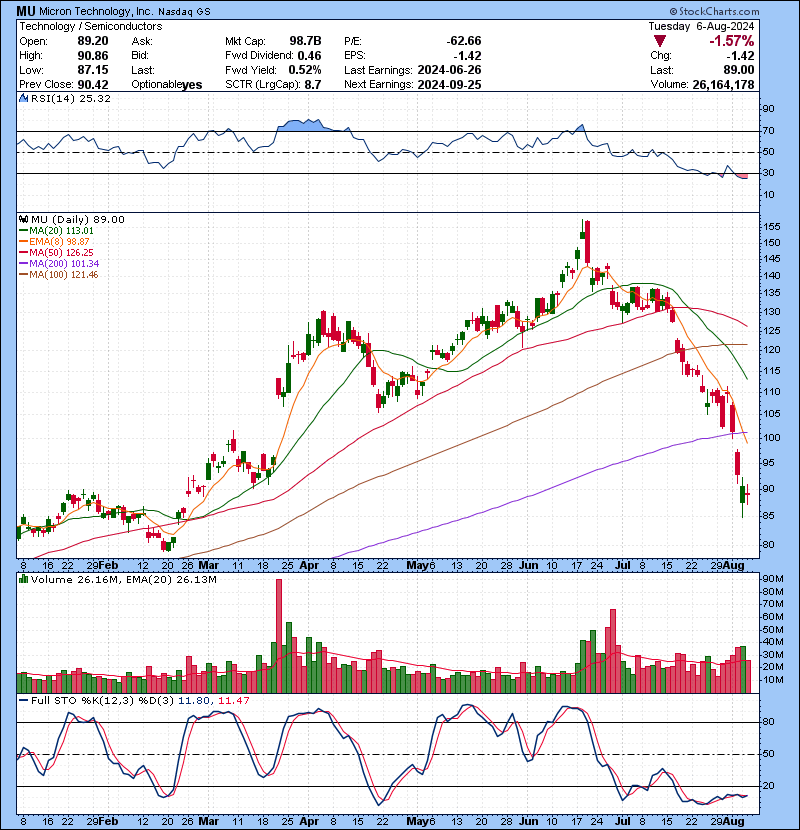Click the 30 level on the RSI axis
The image size is (800, 830).
coord(769,173)
